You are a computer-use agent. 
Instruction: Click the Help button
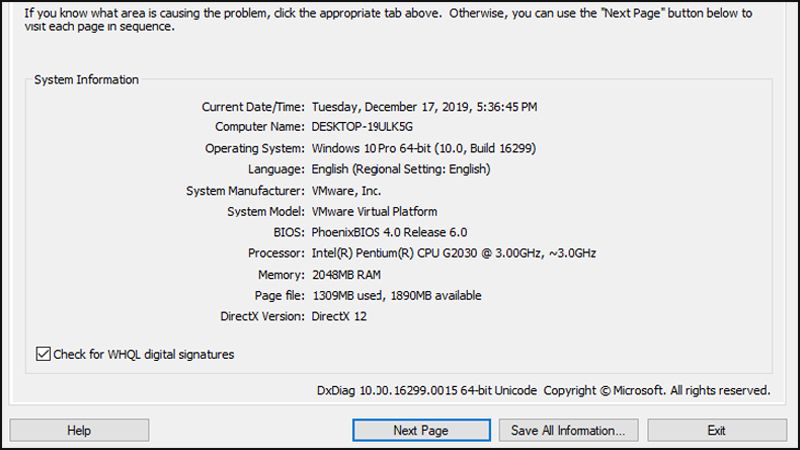coord(79,430)
